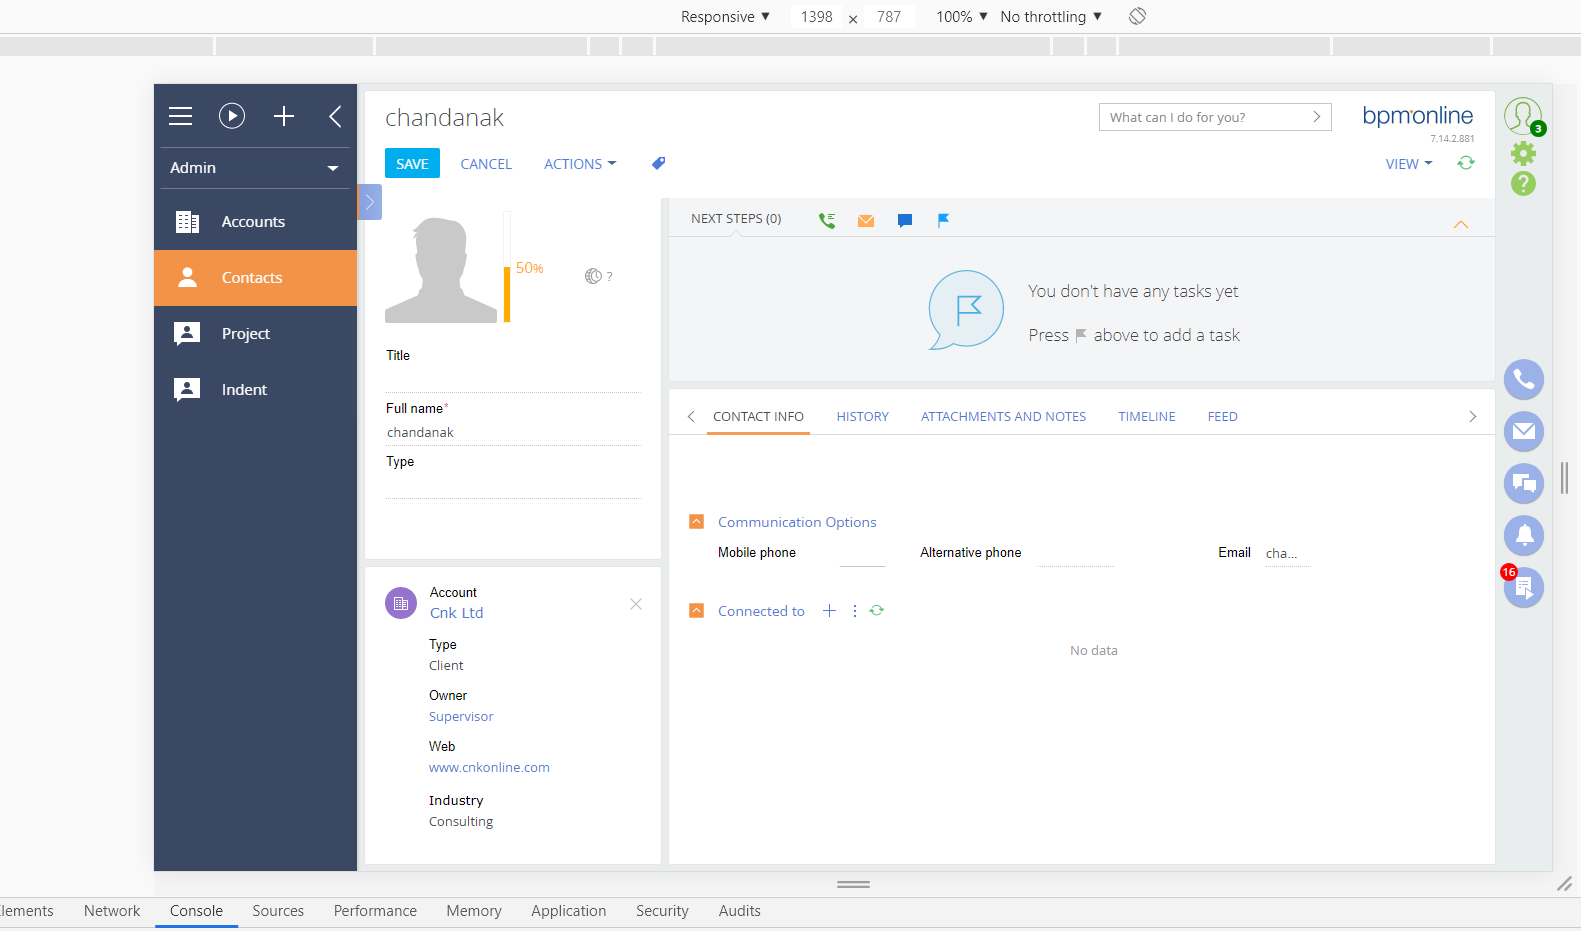Image resolution: width=1581 pixels, height=931 pixels.
Task: Open the green help question mark
Action: point(1523,183)
